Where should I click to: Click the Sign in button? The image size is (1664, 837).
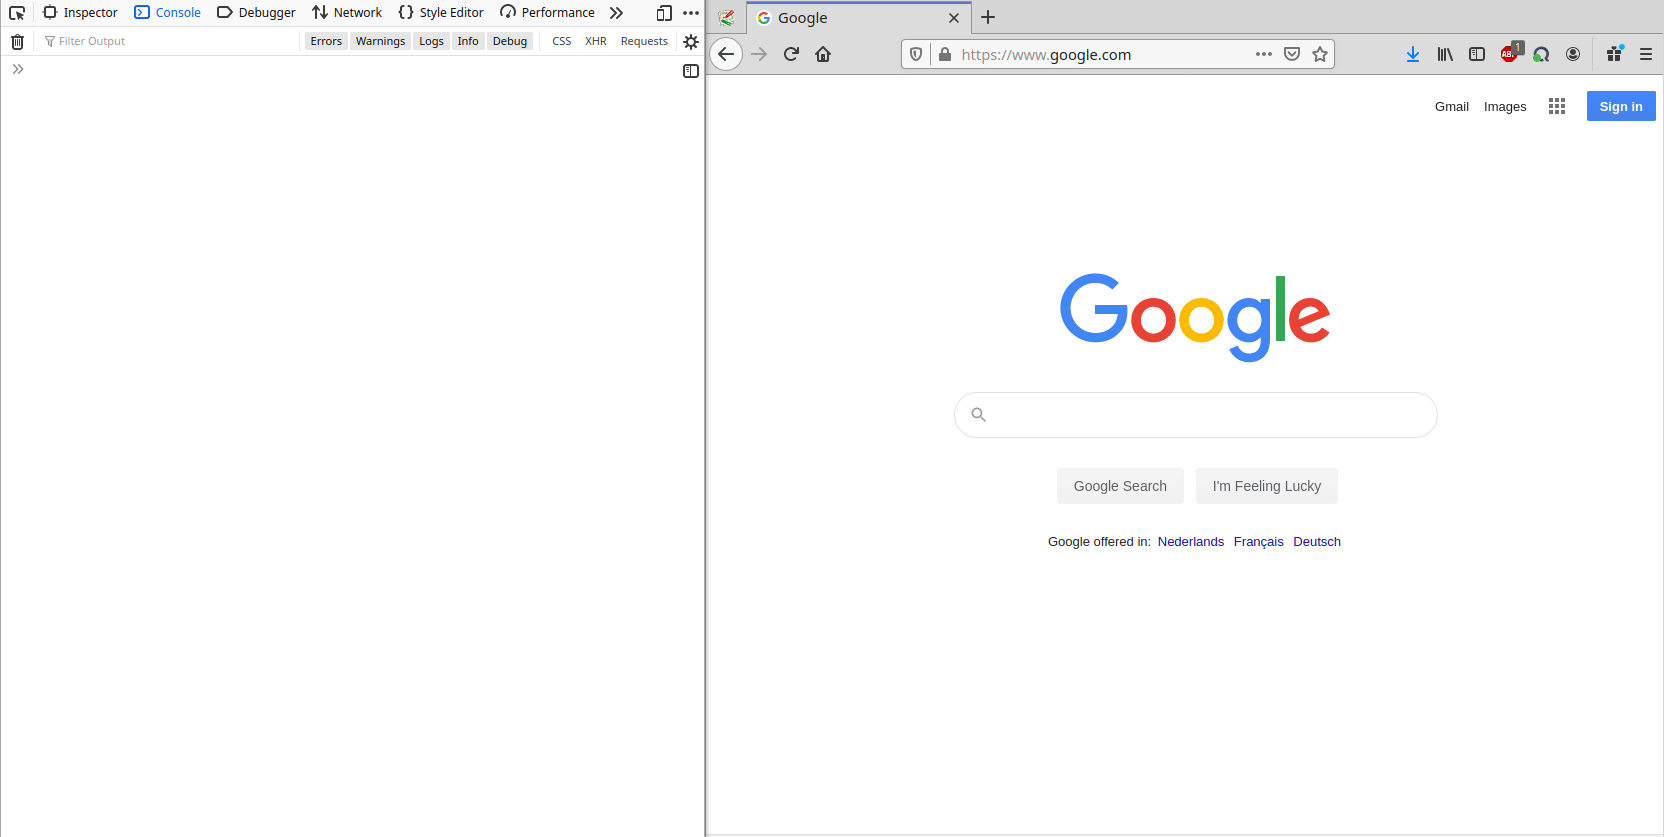pos(1620,106)
